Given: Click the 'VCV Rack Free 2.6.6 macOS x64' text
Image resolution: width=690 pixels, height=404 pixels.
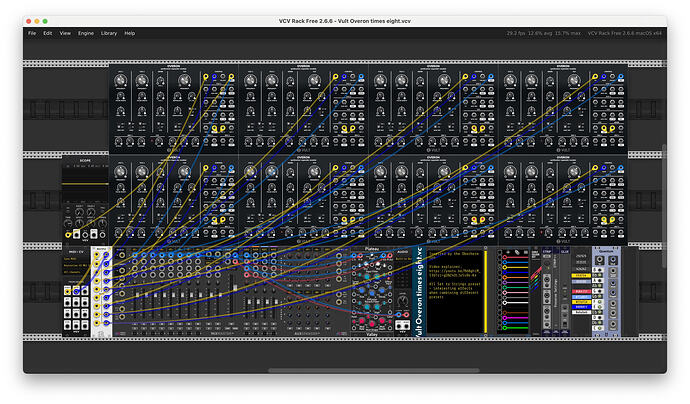Looking at the screenshot, I should point(624,33).
